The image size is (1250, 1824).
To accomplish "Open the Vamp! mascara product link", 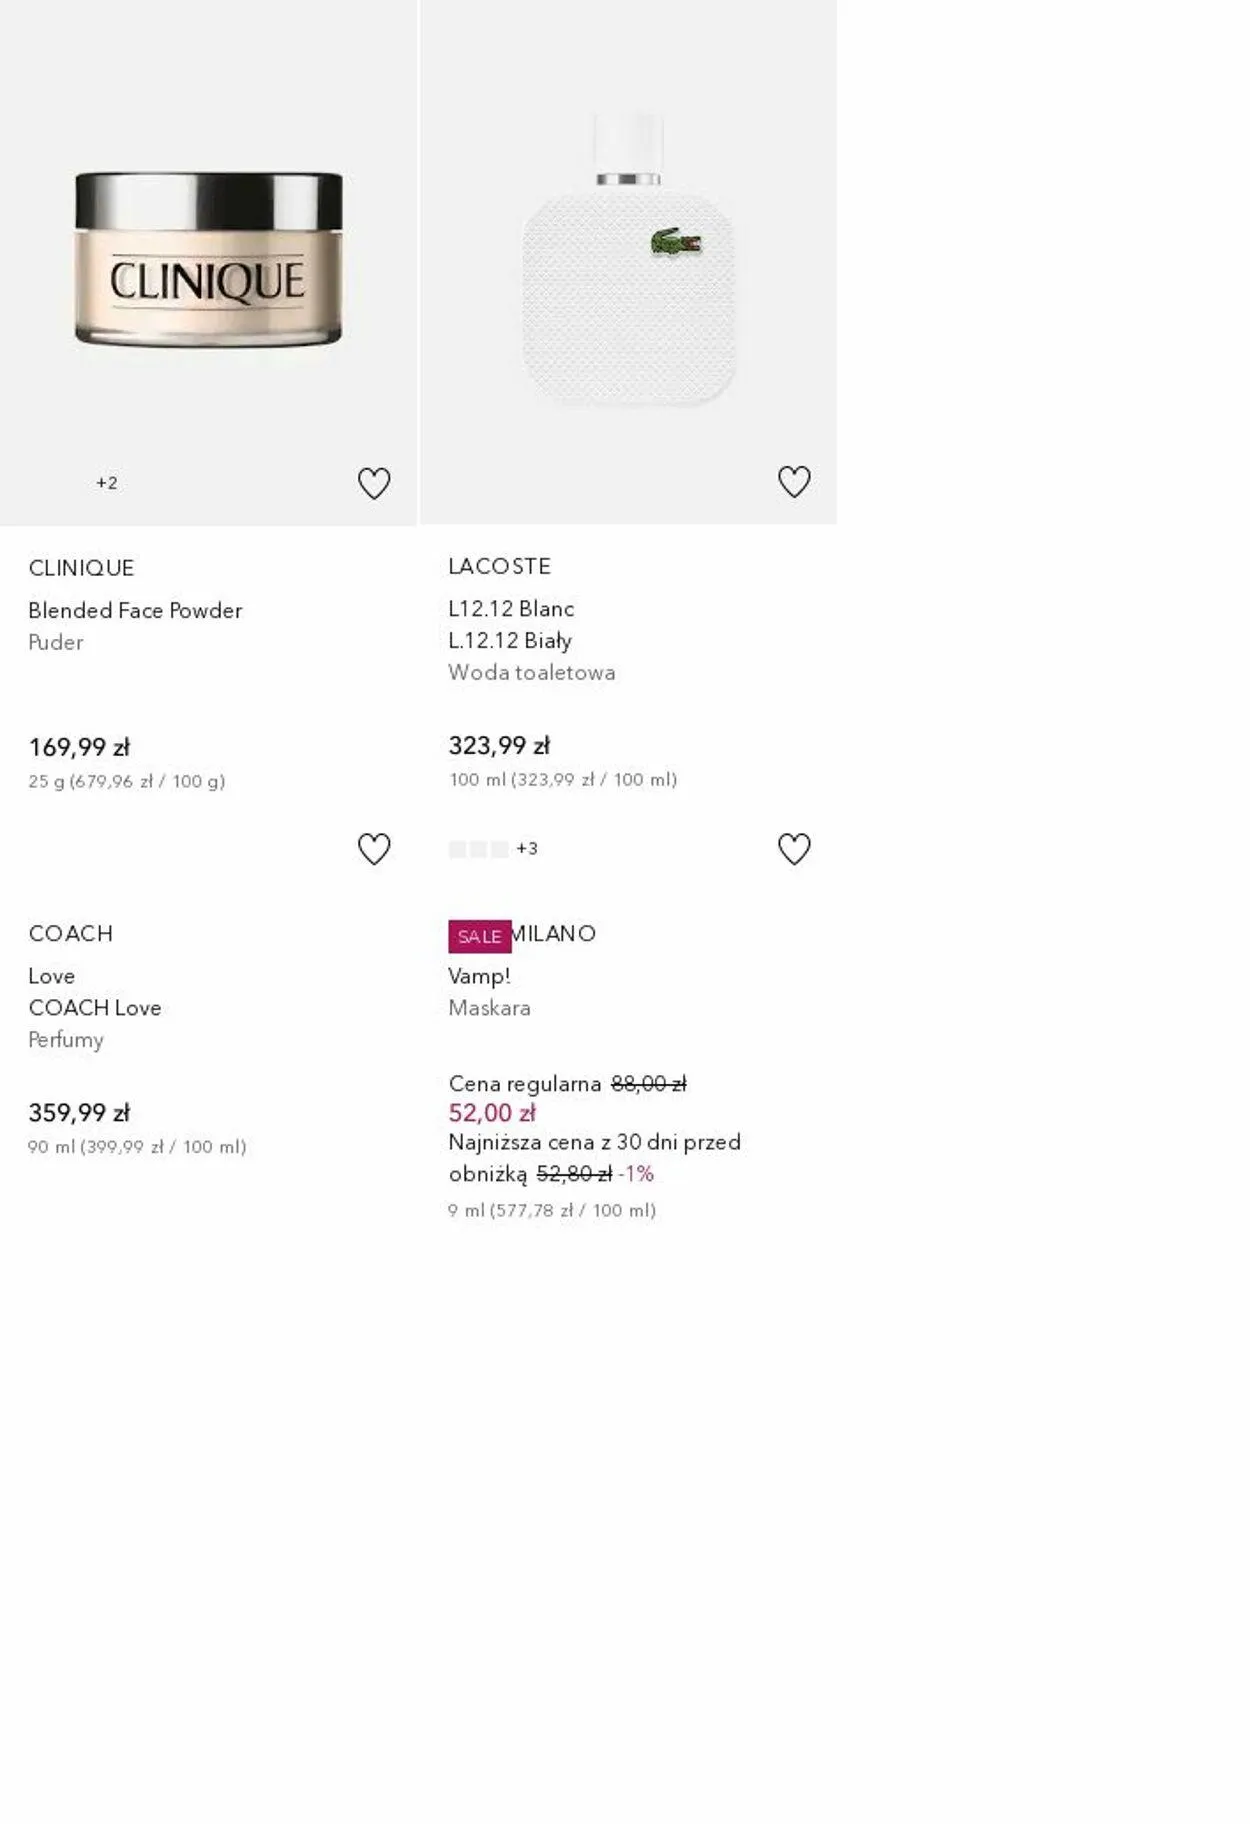I will (x=479, y=976).
